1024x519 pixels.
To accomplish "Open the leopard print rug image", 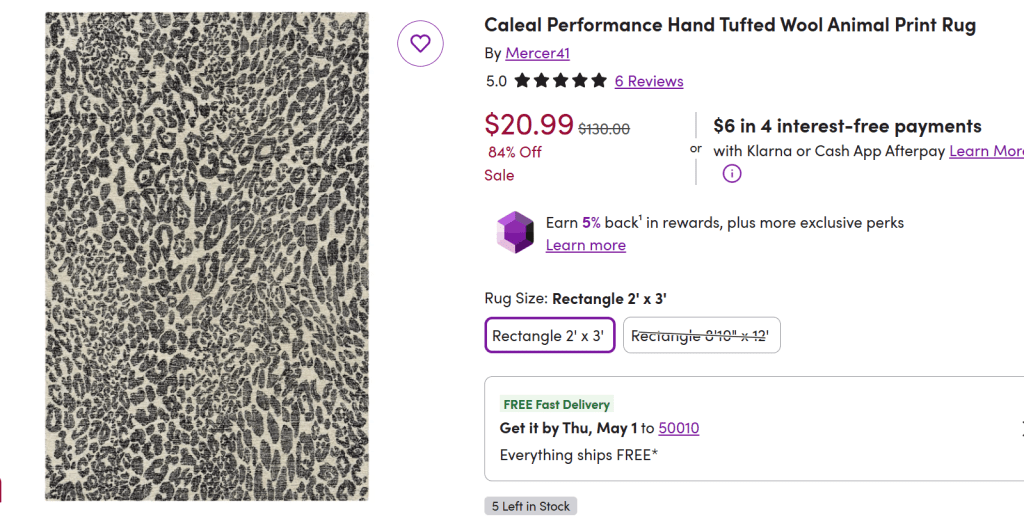I will pyautogui.click(x=206, y=256).
